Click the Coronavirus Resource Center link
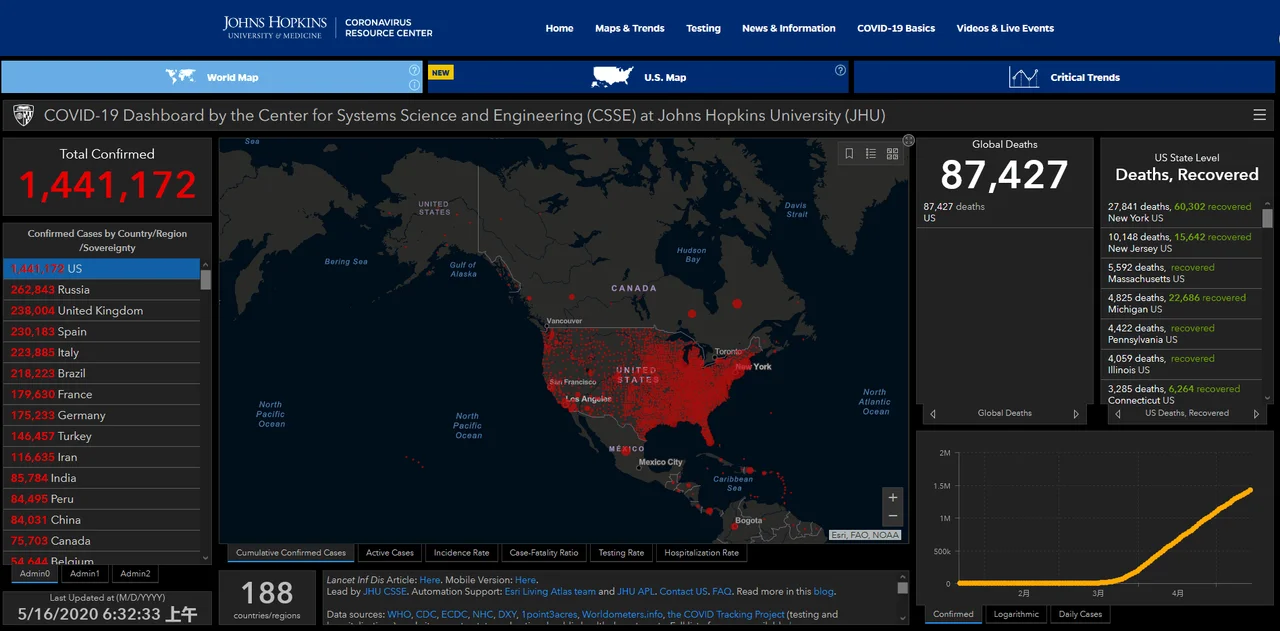 (389, 27)
